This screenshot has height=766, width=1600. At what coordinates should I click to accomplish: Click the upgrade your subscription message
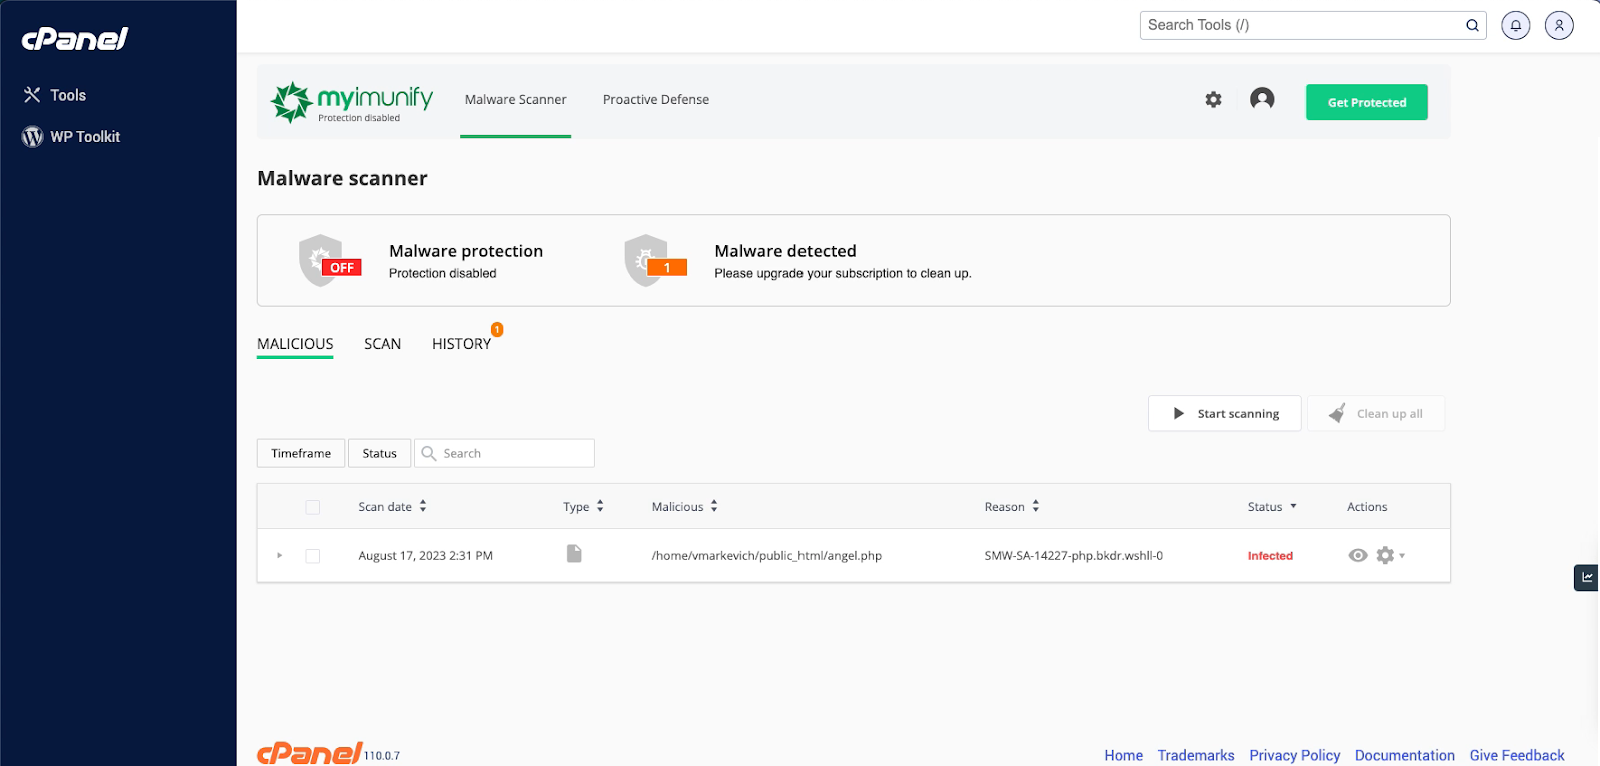[842, 273]
